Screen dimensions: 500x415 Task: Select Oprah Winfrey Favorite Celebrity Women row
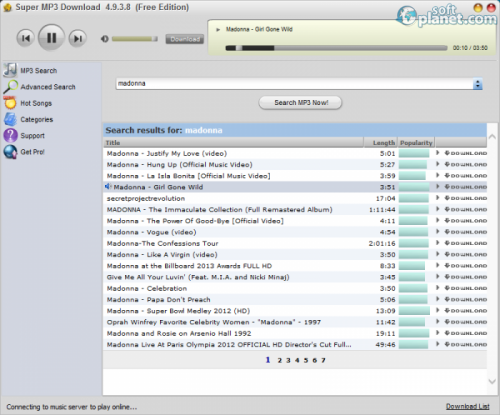pos(295,322)
